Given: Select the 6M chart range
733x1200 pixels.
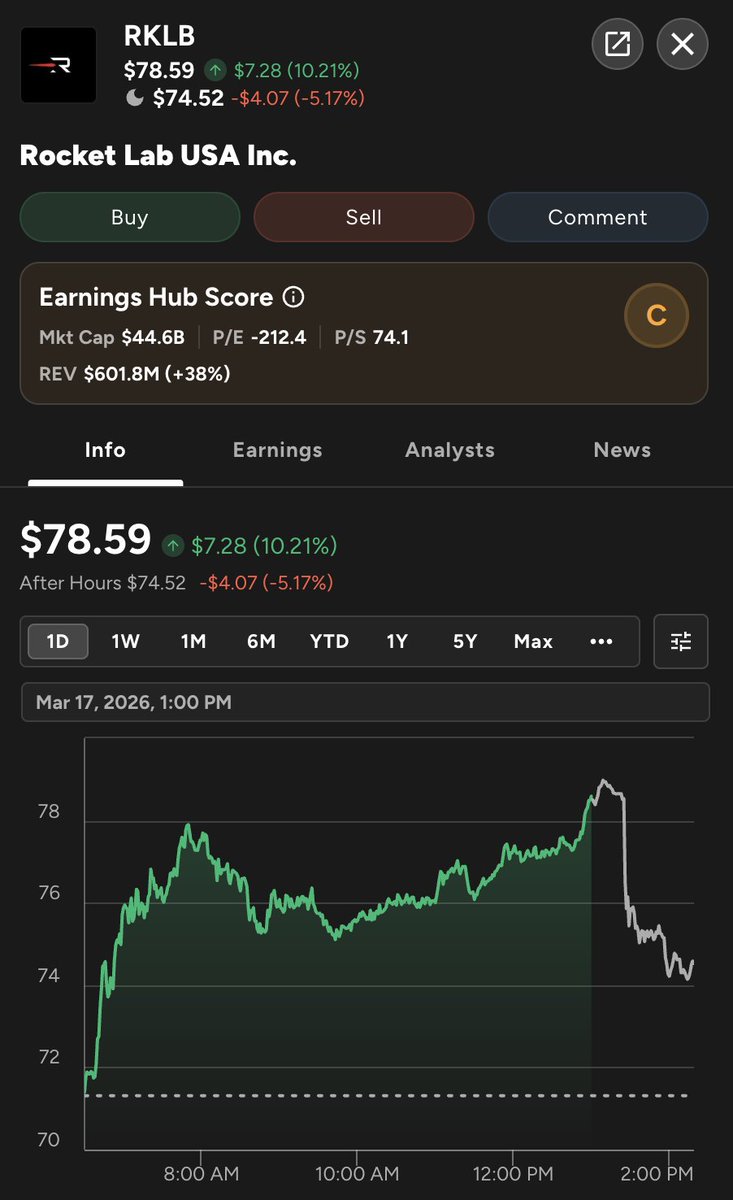Looking at the screenshot, I should point(261,641).
